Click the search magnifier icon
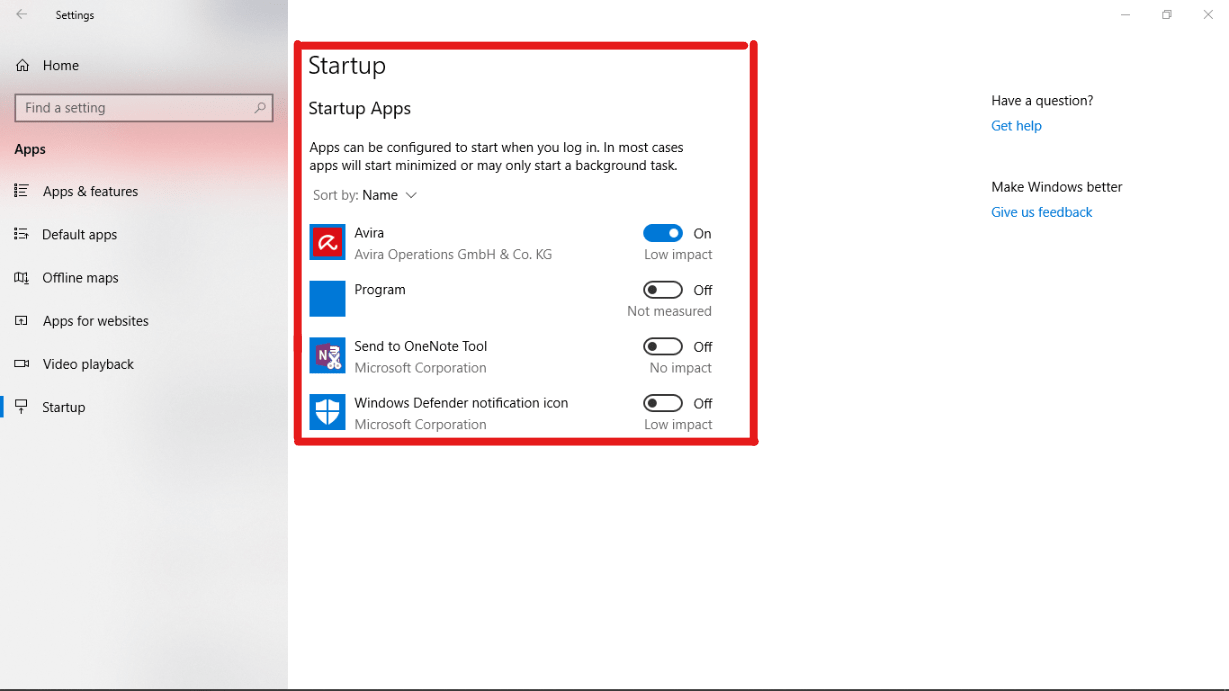 click(260, 108)
